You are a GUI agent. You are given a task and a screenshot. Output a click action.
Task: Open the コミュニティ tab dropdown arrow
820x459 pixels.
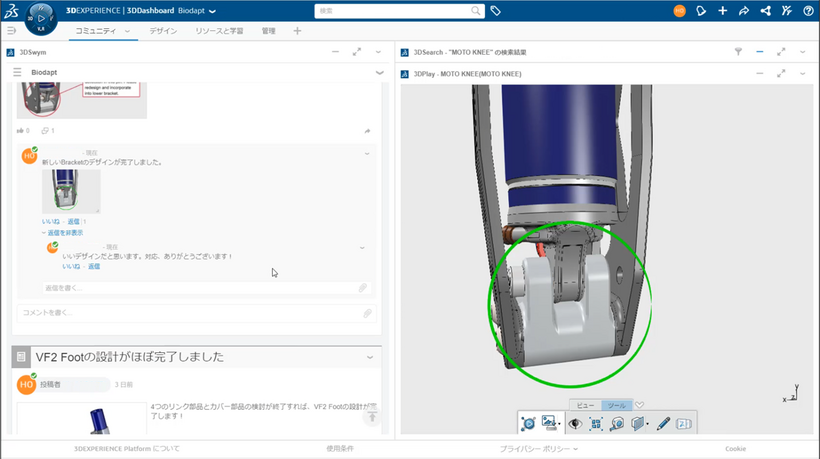127,31
